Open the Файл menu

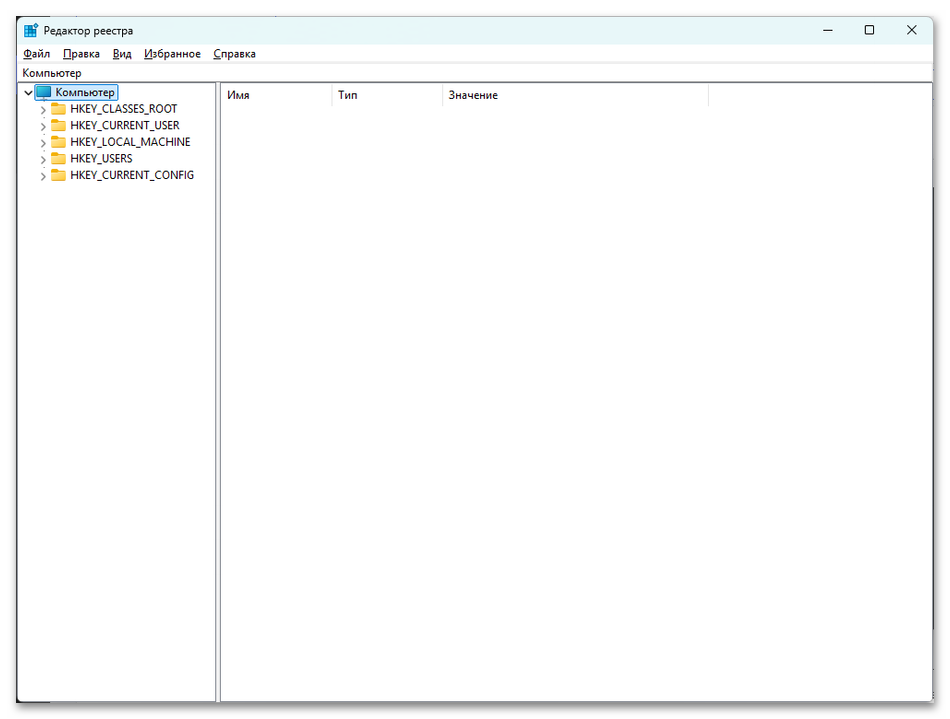pos(36,54)
